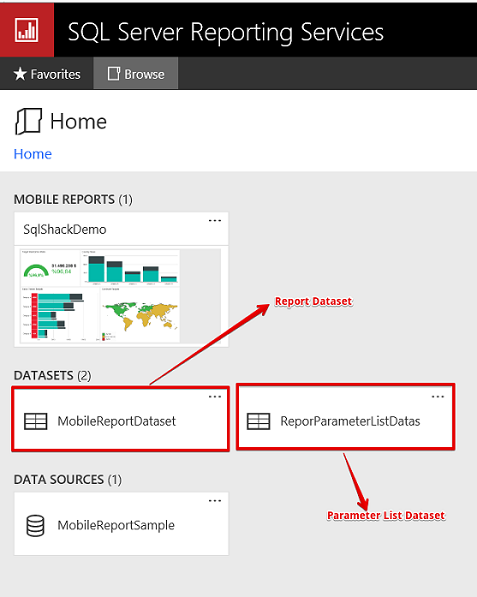Click the Reporting Services red logo icon
477x597 pixels.
pyautogui.click(x=27, y=30)
